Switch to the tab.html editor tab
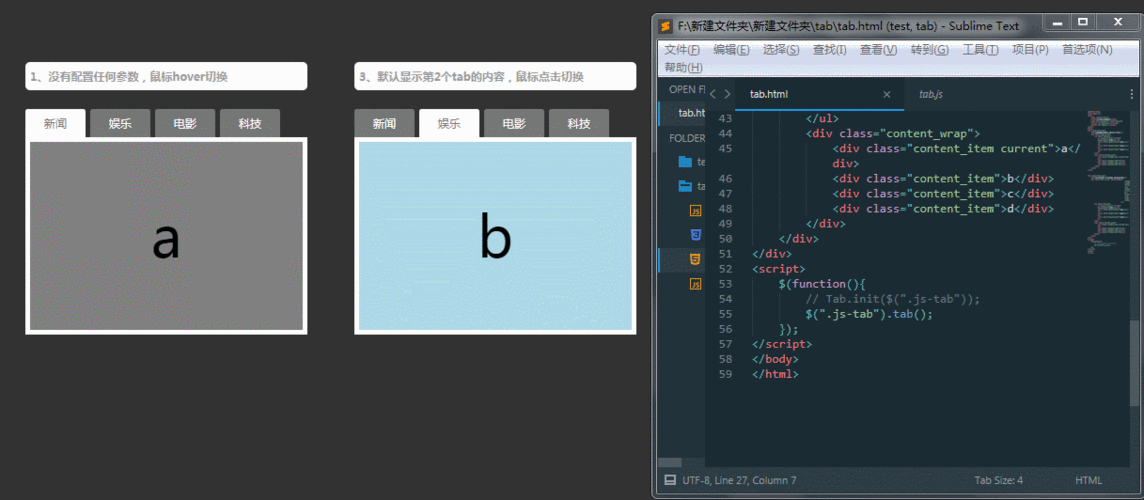Viewport: 1144px width, 500px height. click(819, 94)
